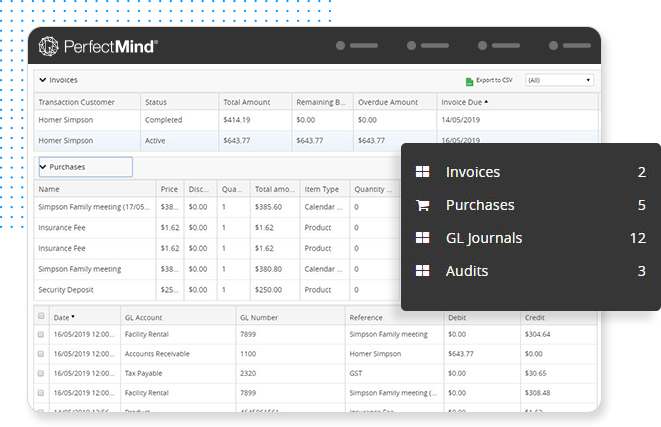Sort by Transaction Customer column header
The height and width of the screenshot is (427, 661).
tap(76, 102)
